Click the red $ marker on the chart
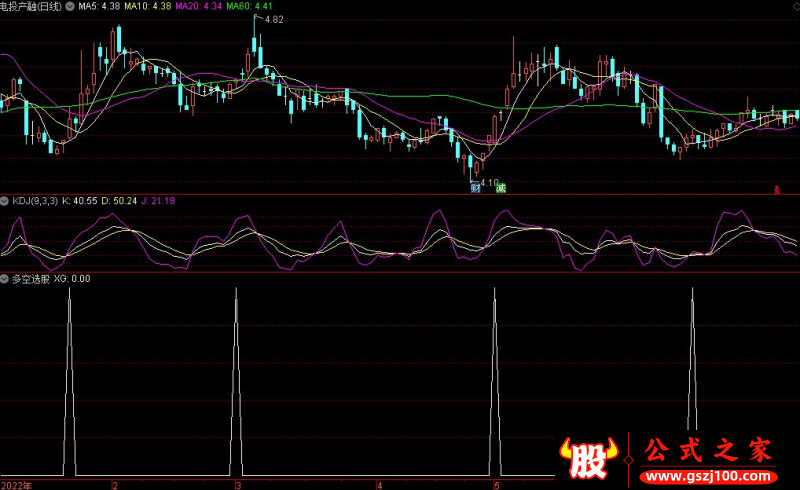The image size is (800, 490). 778,189
